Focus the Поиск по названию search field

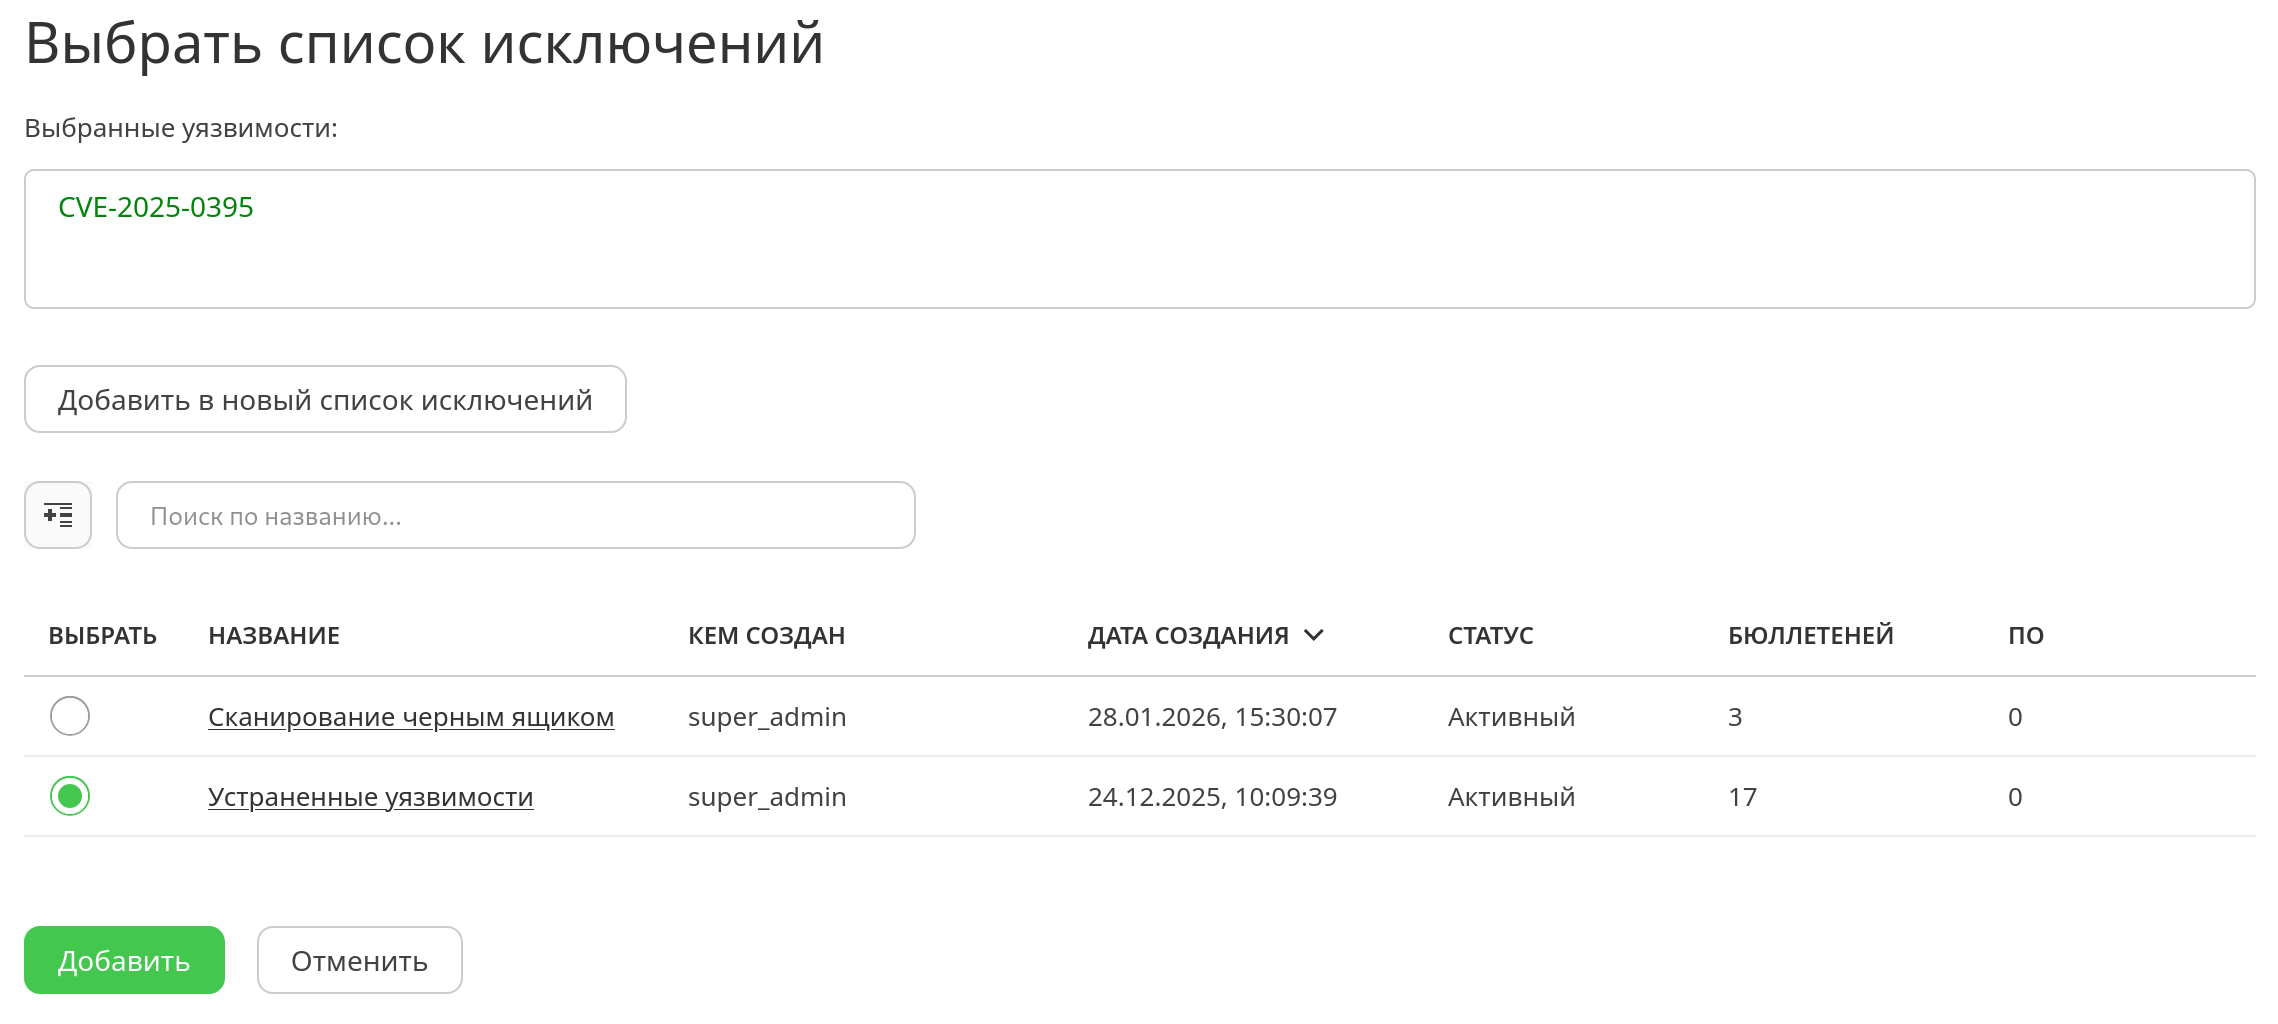point(515,515)
